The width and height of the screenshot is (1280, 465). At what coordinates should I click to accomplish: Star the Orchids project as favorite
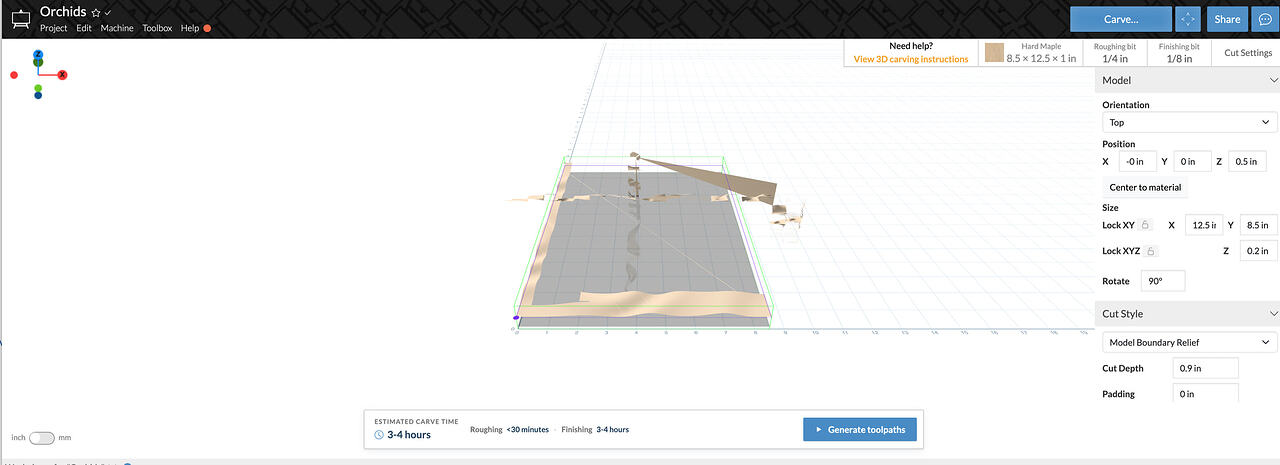point(96,12)
